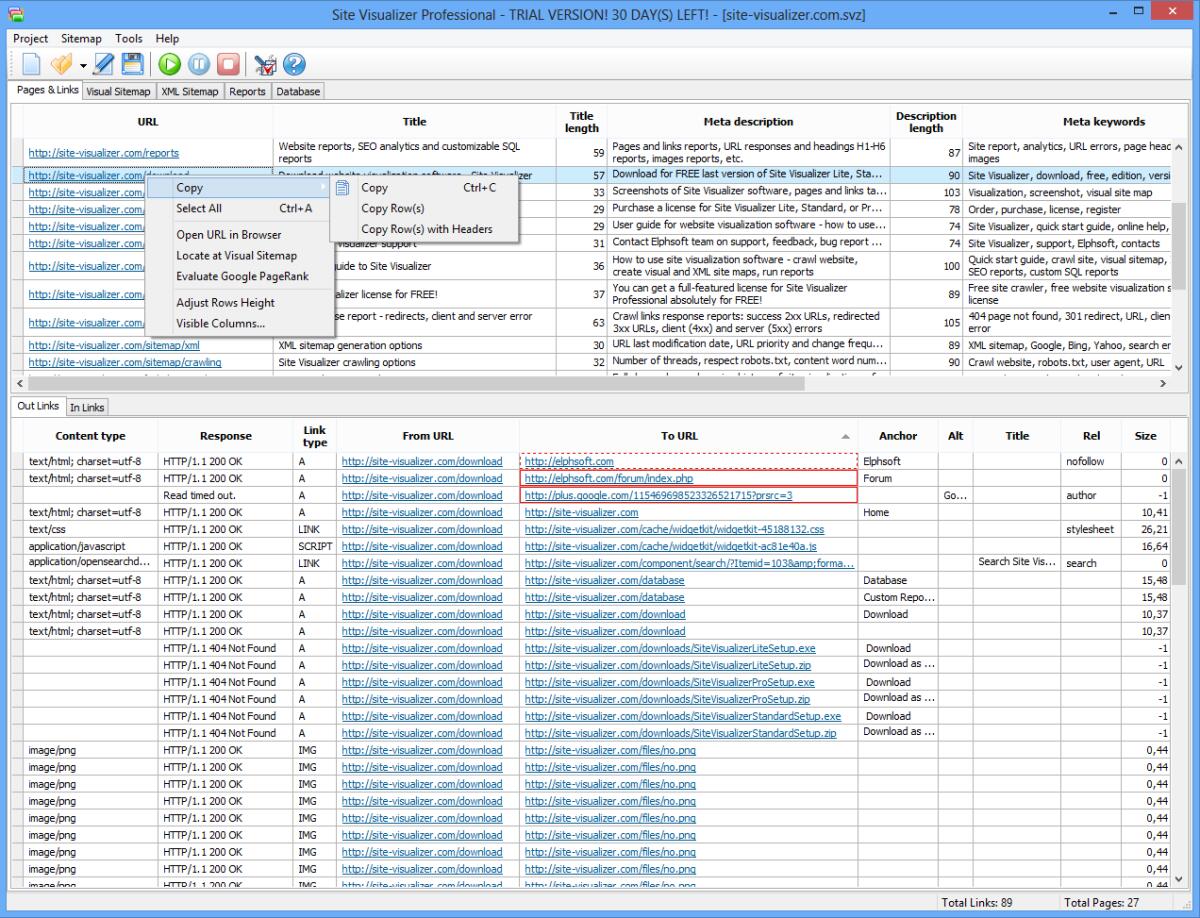Image resolution: width=1200 pixels, height=918 pixels.
Task: Open an existing project via the folder icon
Action: click(x=59, y=65)
